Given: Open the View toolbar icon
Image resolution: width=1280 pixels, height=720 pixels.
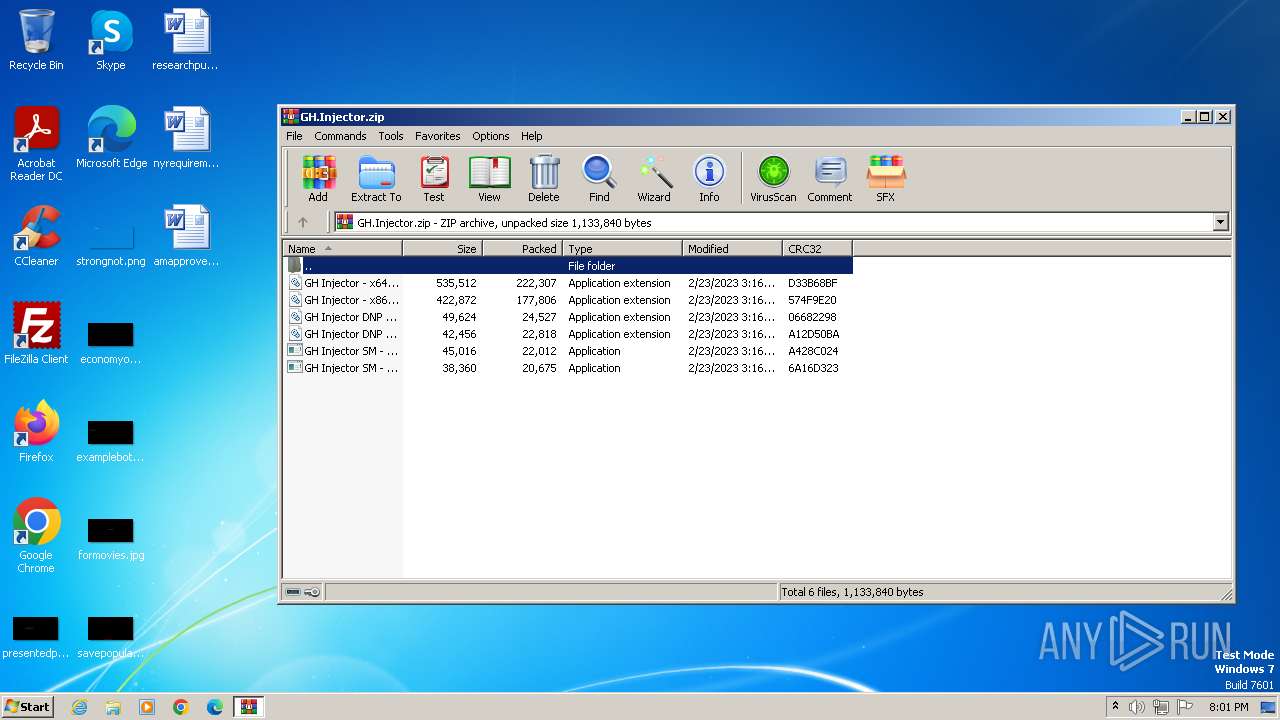Looking at the screenshot, I should click(x=489, y=179).
